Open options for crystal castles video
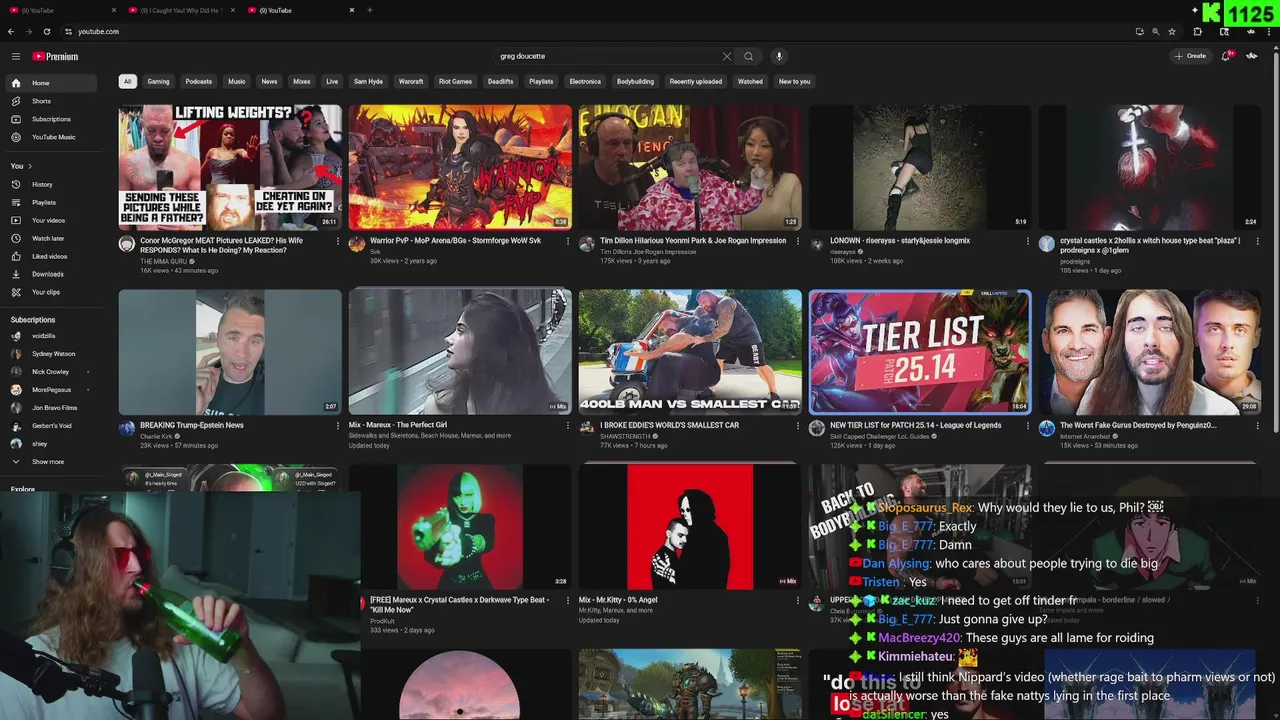 pos(1257,241)
